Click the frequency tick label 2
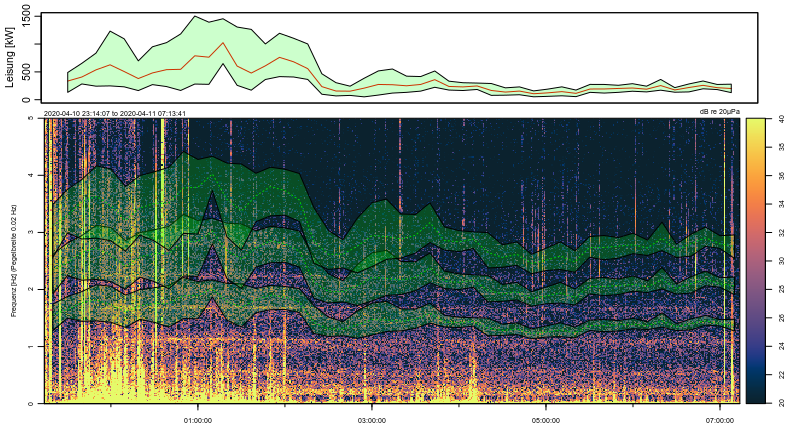Viewport: 799px width, 448px height. tap(31, 289)
